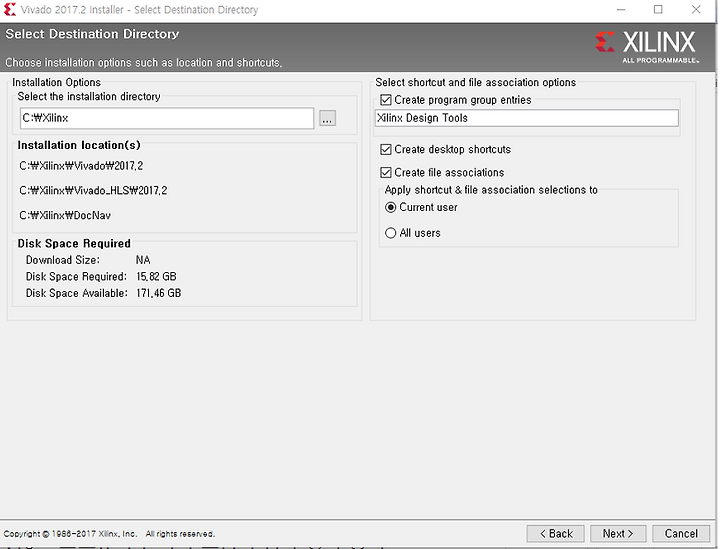Click the Disk Space Available value 171.46 GB
The image size is (720, 549).
[158, 293]
